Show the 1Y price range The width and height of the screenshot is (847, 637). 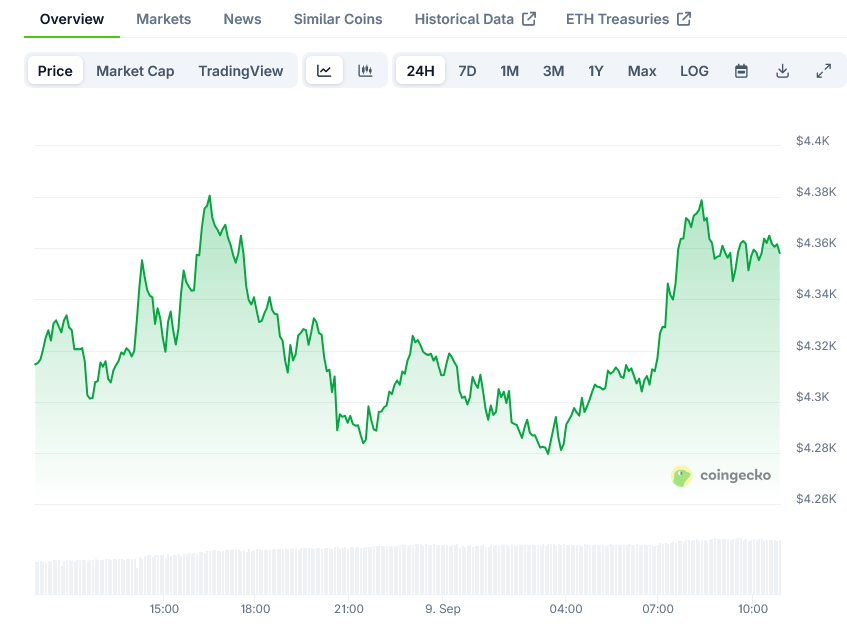pos(596,71)
